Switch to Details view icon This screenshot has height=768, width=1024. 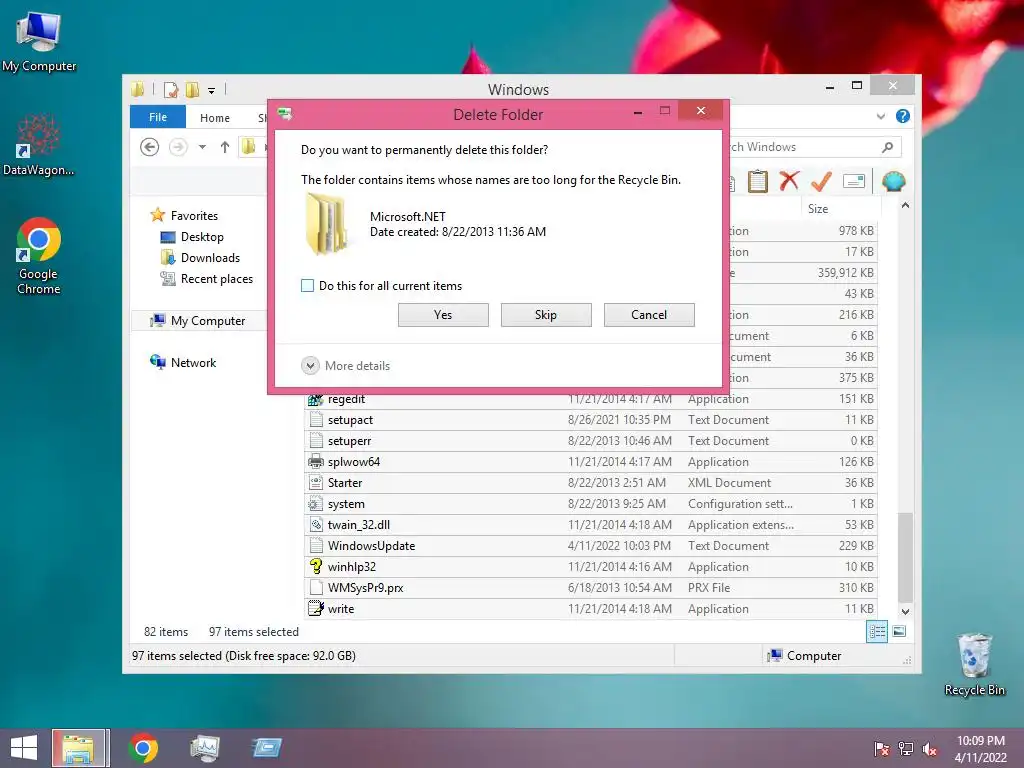(x=877, y=632)
